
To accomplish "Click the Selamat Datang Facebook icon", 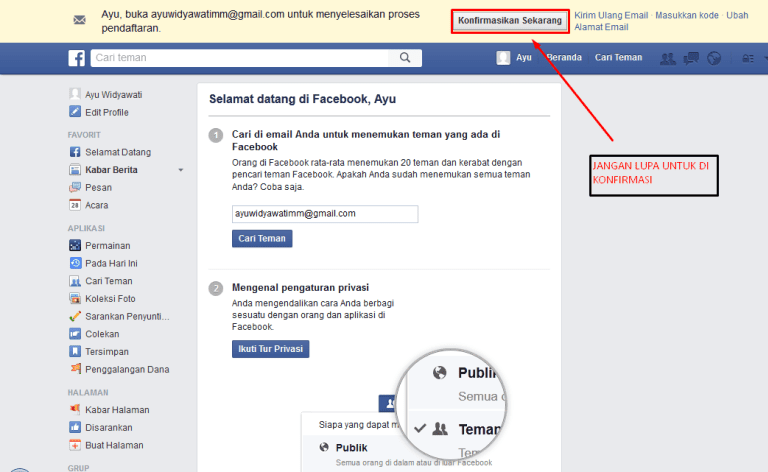I will tap(74, 152).
